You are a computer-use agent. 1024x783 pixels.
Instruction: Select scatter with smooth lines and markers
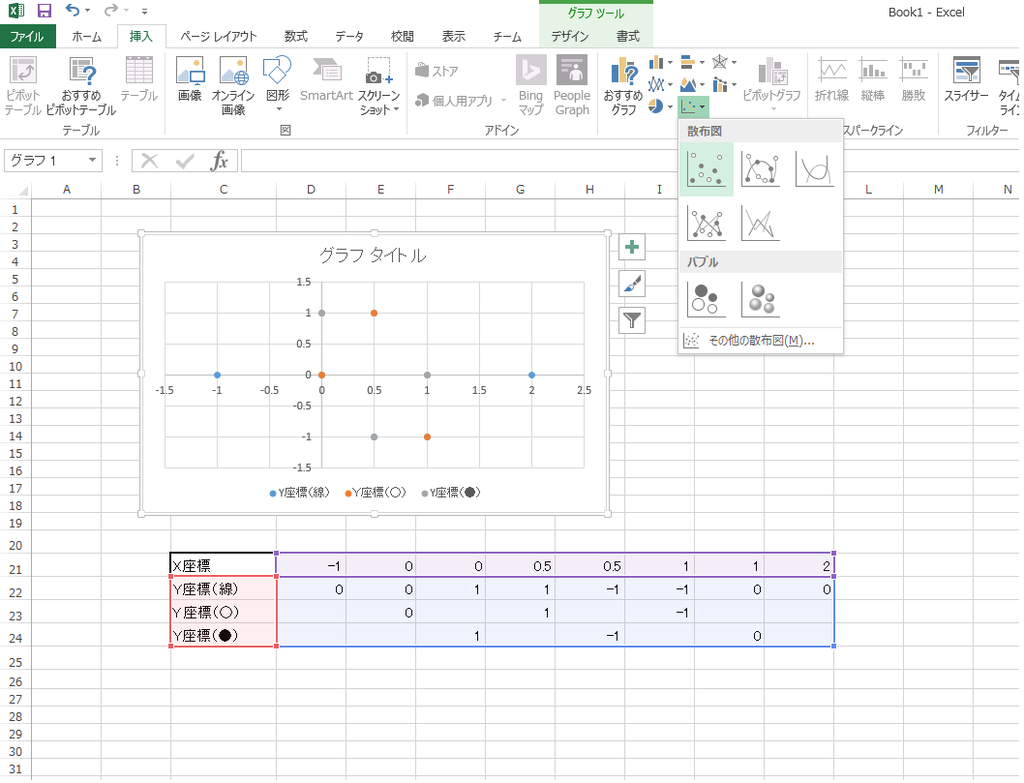coord(762,169)
